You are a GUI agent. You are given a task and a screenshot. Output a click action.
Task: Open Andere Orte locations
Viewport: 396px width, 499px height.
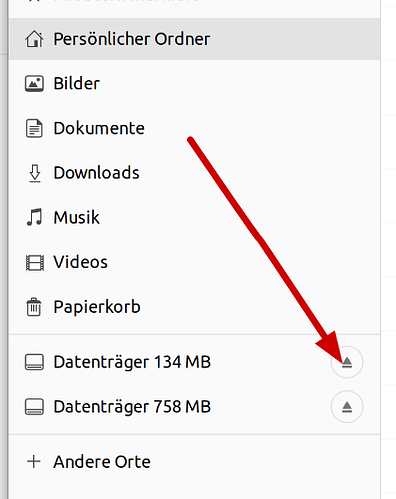(195, 462)
